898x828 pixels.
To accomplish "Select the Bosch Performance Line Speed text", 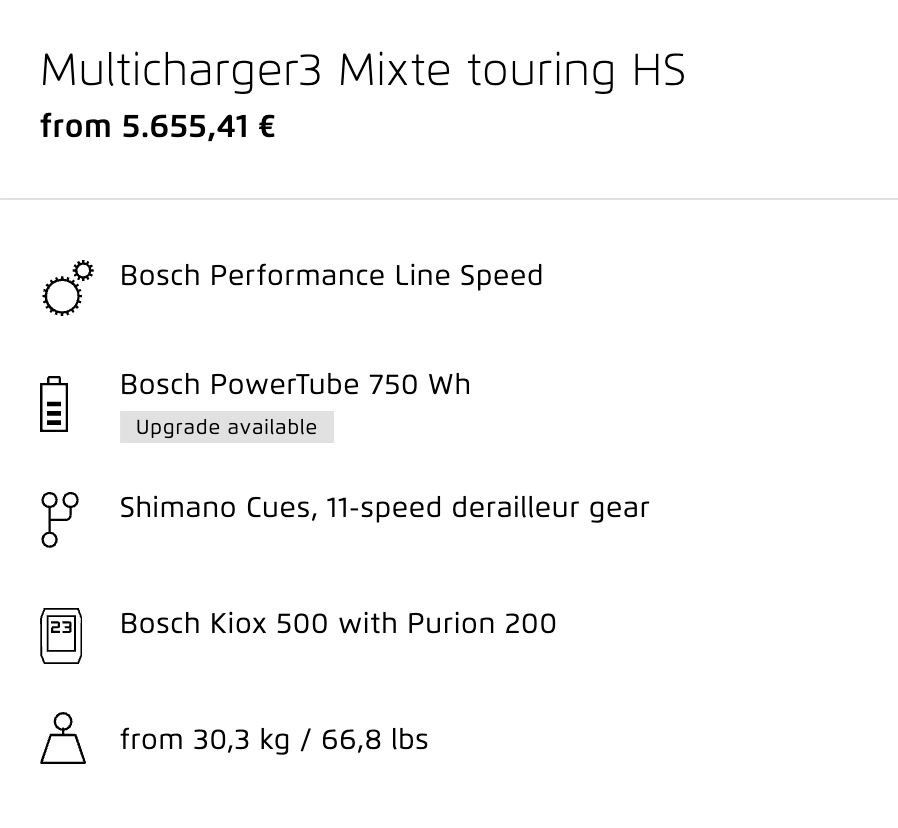I will [331, 275].
